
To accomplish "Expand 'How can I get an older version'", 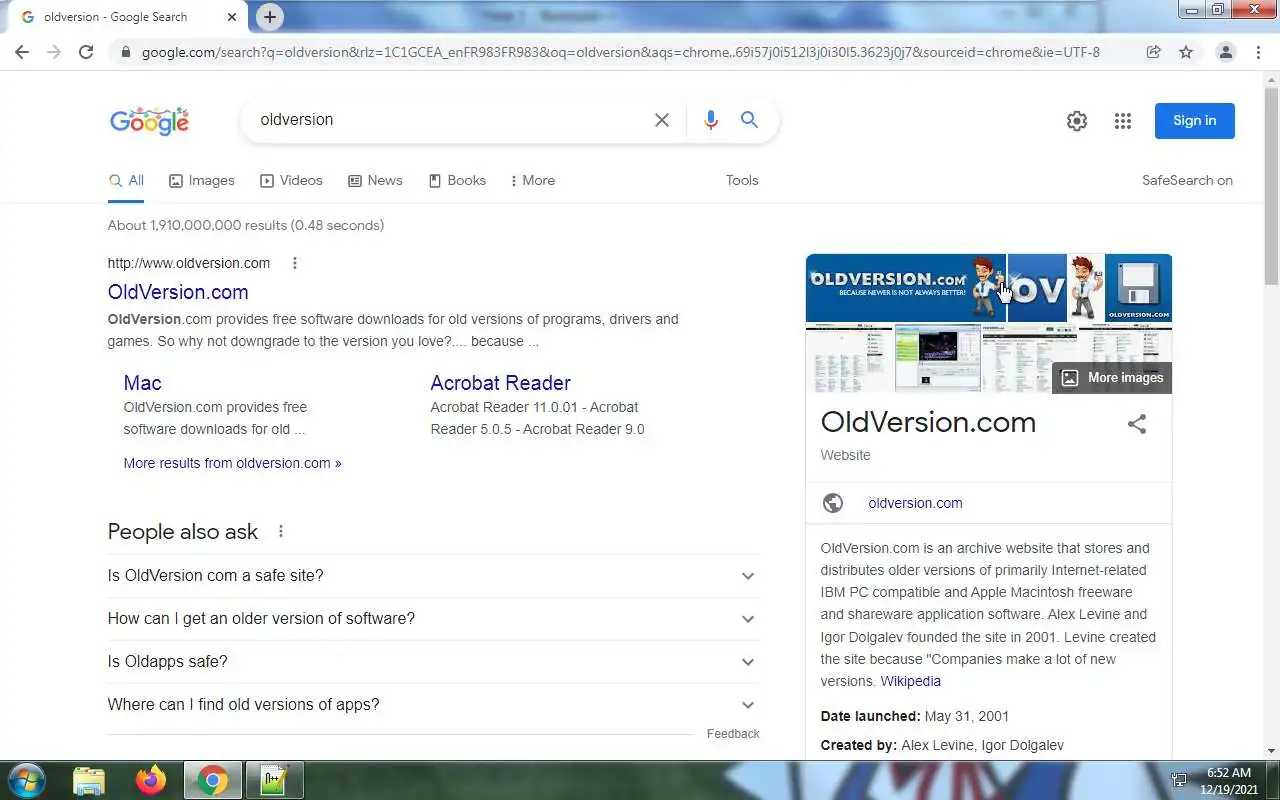I will 433,619.
